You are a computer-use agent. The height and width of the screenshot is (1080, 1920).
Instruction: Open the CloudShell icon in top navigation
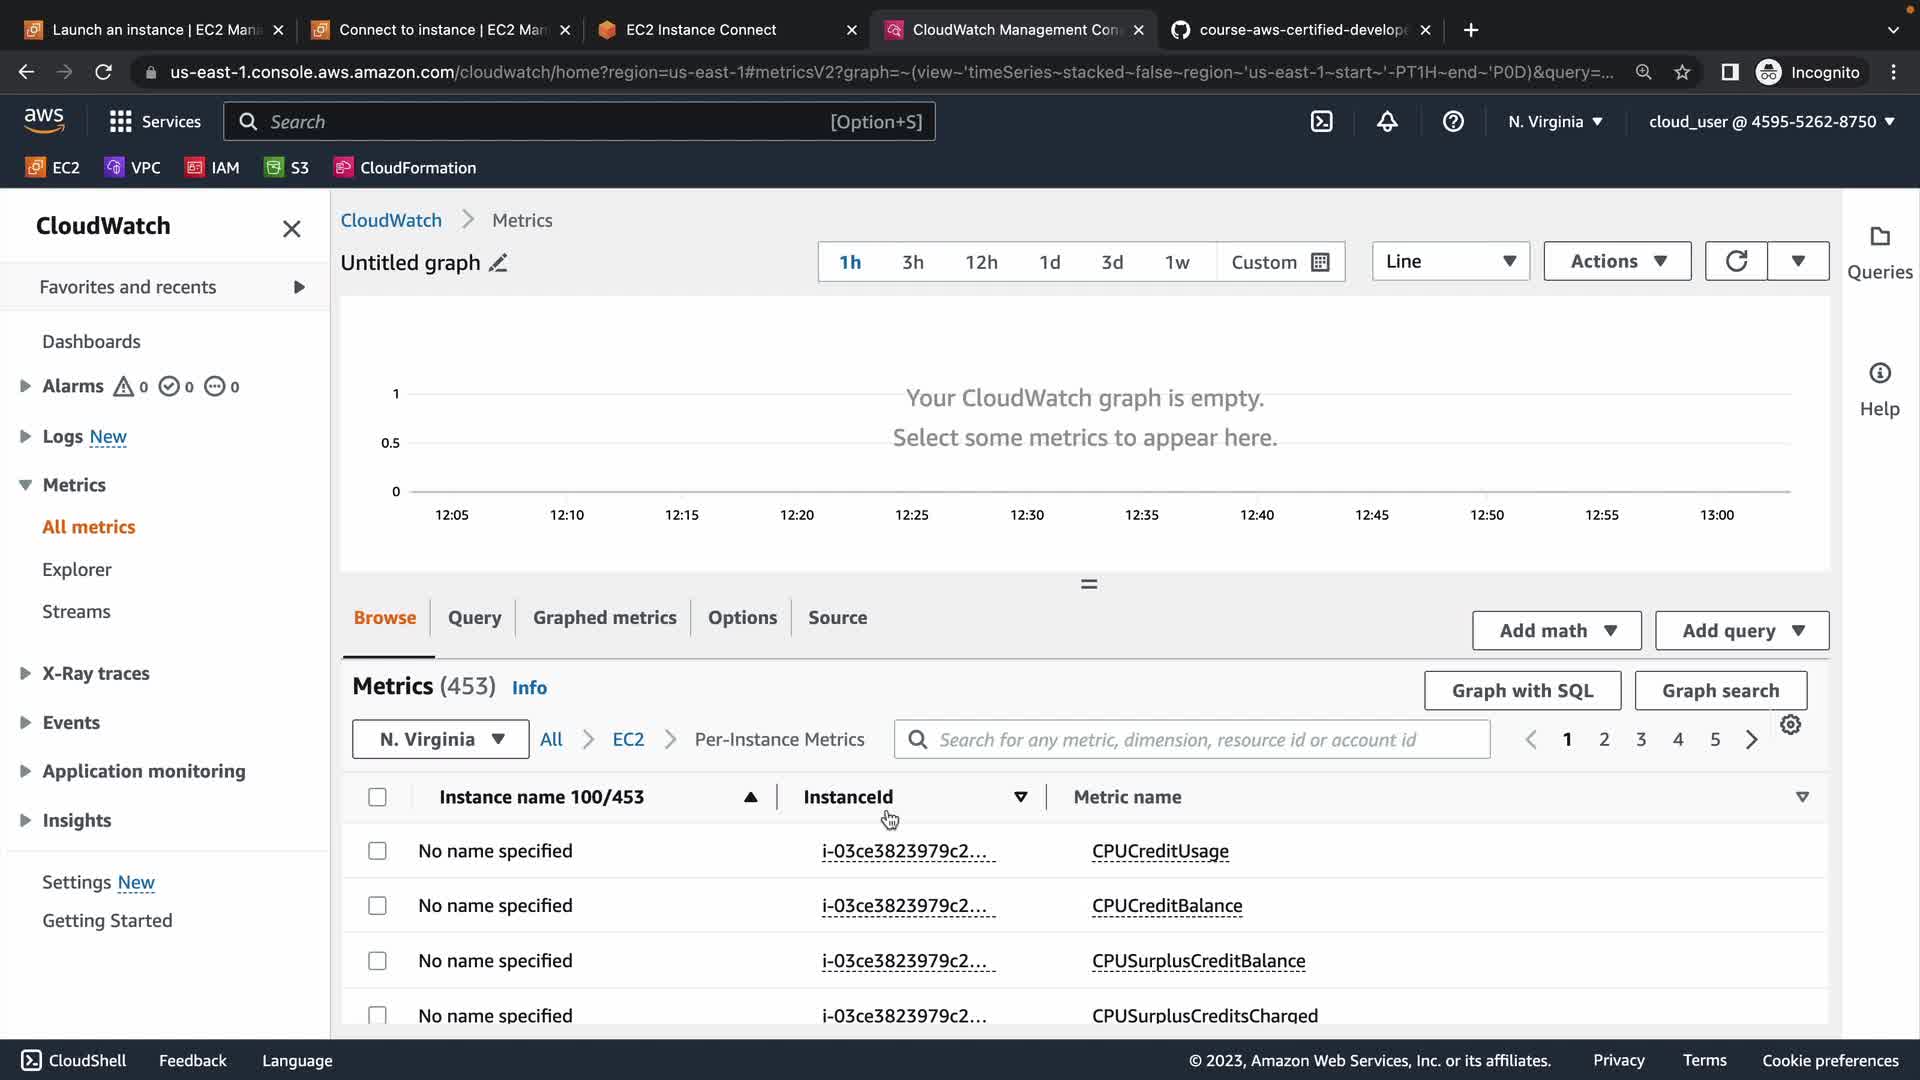(1321, 122)
